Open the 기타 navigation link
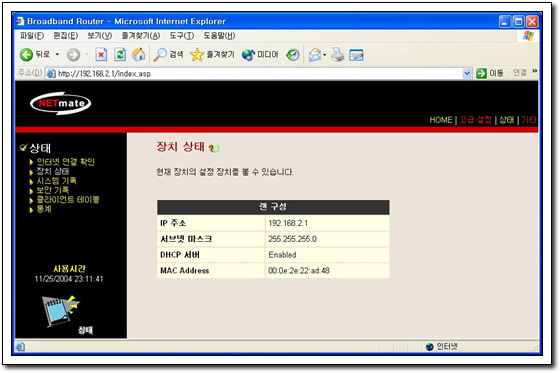560x373 pixels. point(529,120)
